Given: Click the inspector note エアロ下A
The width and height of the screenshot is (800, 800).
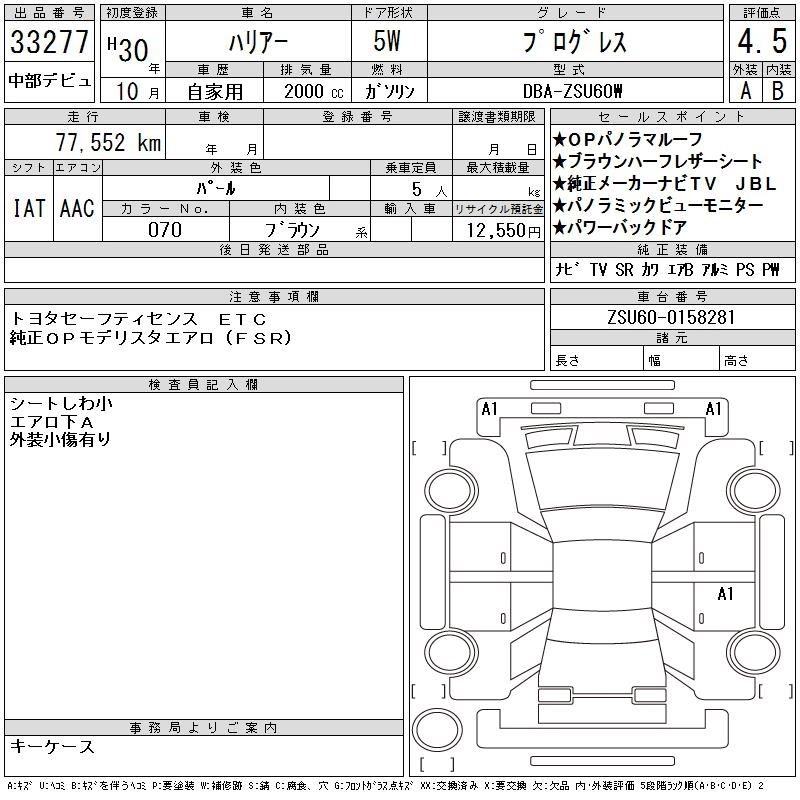Looking at the screenshot, I should 52,422.
